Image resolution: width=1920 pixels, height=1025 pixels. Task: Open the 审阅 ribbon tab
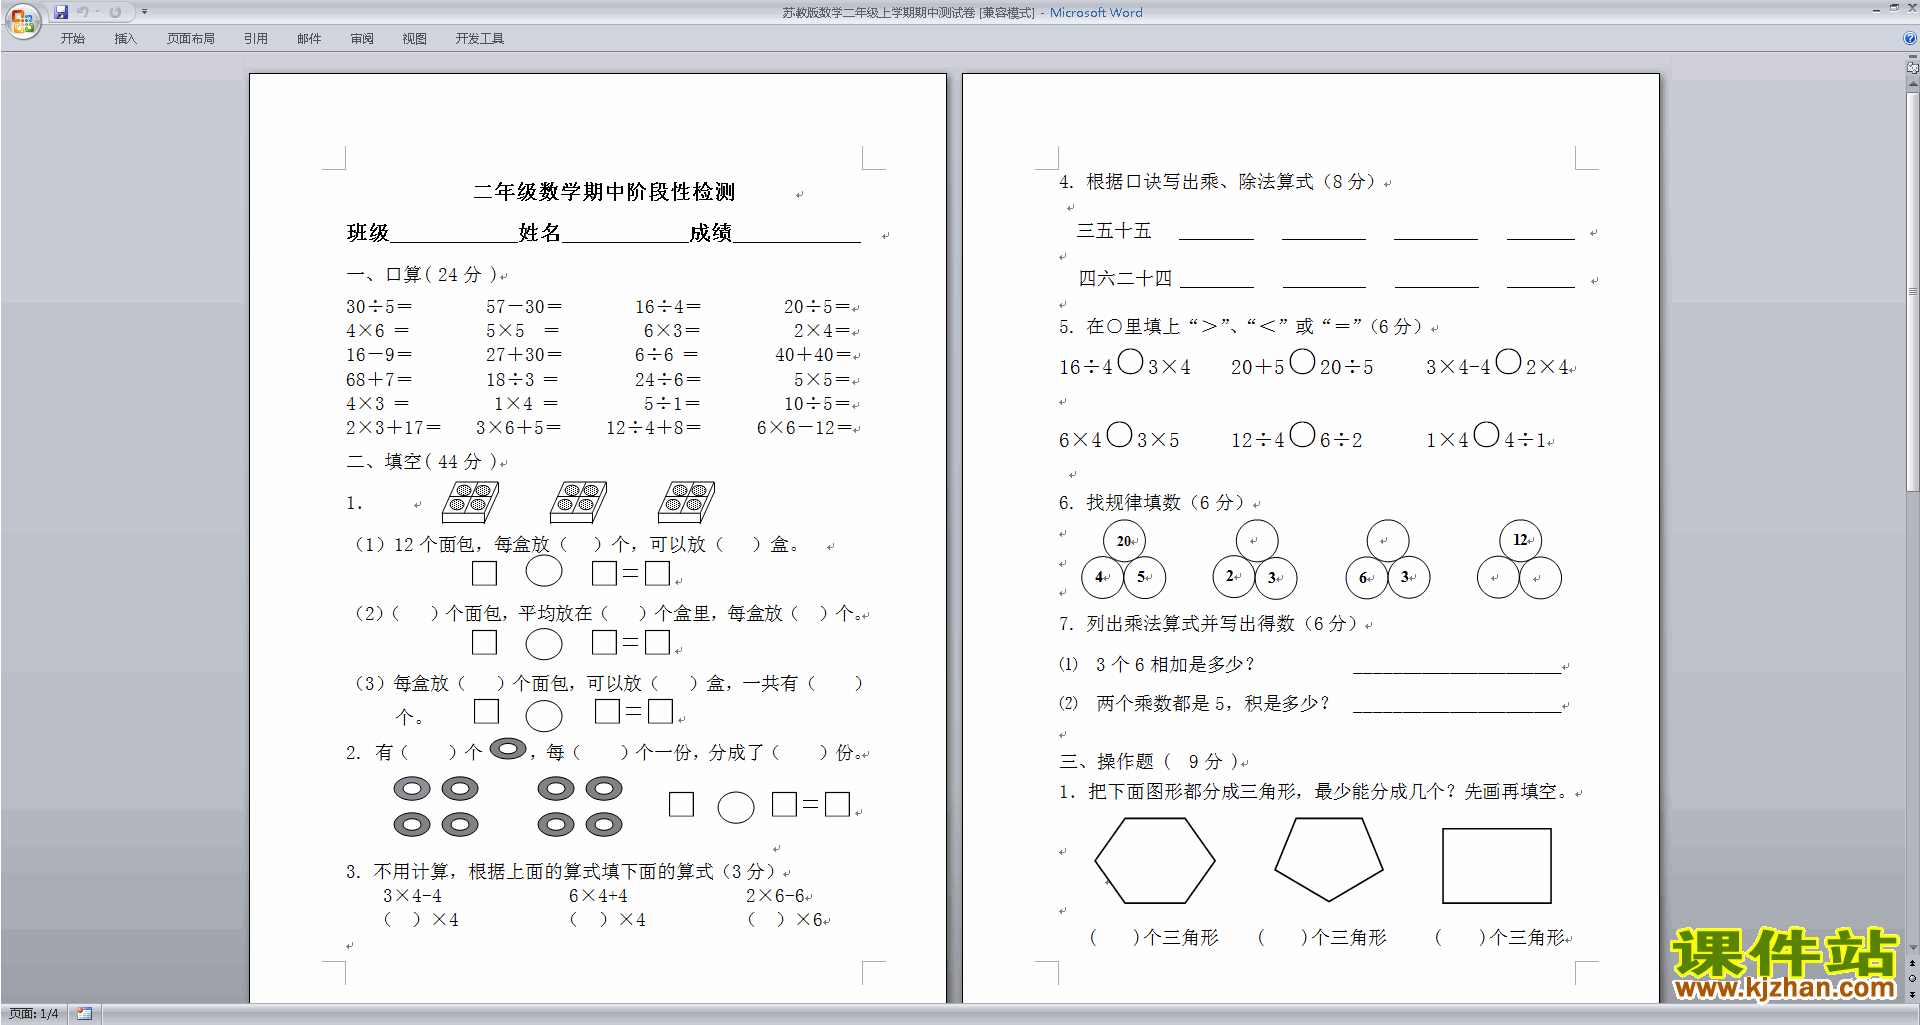click(362, 39)
